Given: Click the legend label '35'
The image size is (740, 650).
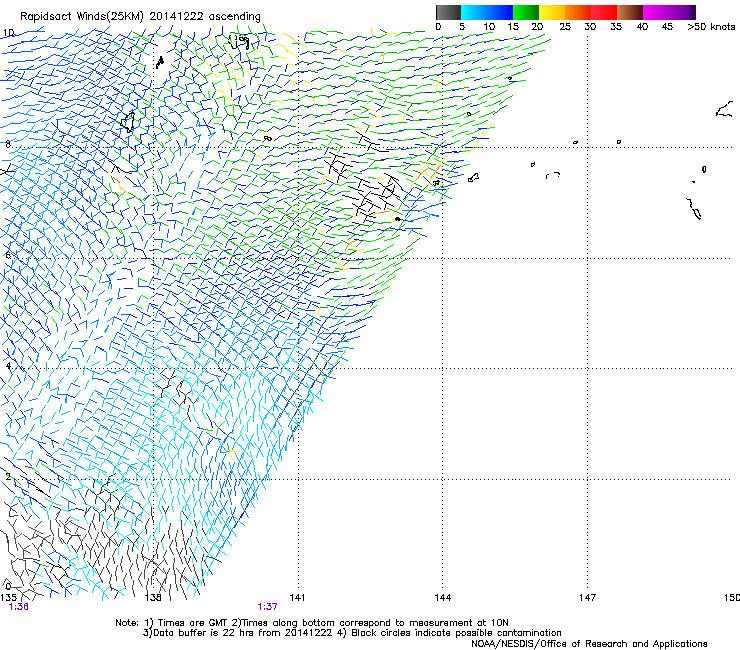Looking at the screenshot, I should [616, 27].
